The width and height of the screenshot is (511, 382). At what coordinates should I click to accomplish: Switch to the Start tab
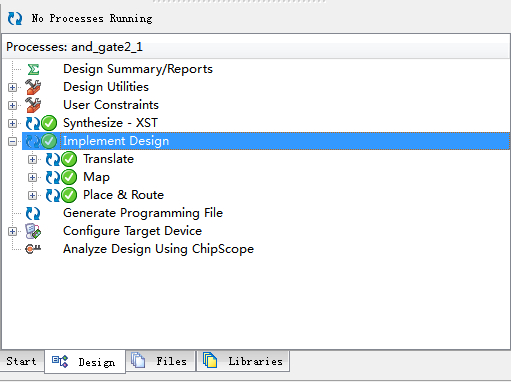tap(22, 361)
